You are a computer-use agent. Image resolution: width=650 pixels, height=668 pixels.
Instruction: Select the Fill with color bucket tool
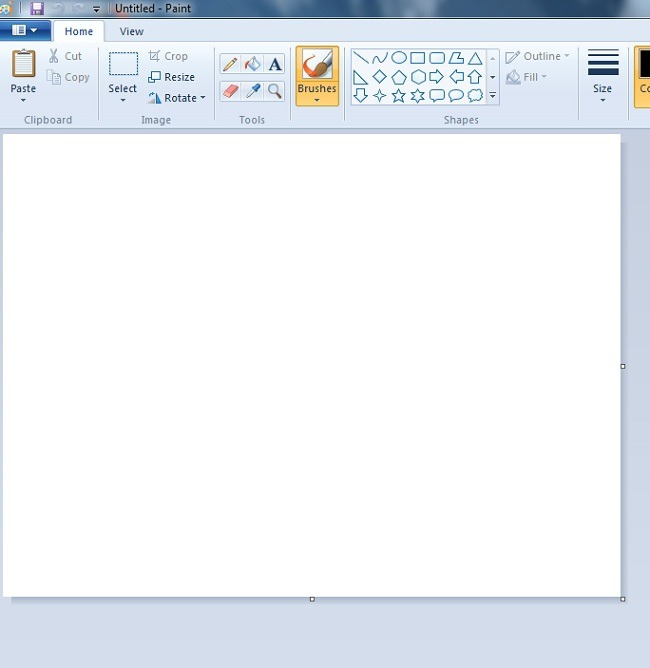pyautogui.click(x=253, y=64)
